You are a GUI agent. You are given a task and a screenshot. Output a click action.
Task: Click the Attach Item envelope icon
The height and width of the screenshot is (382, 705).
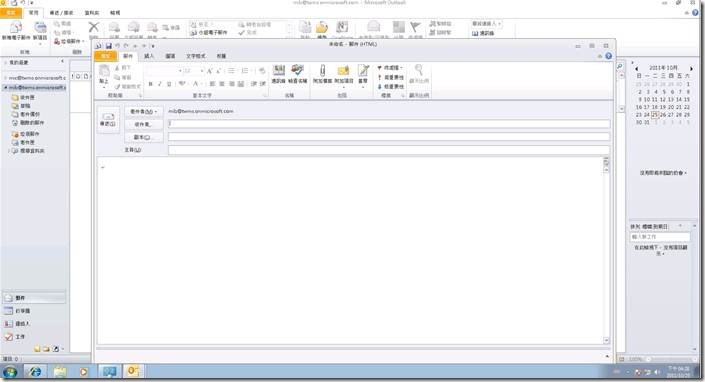click(344, 74)
